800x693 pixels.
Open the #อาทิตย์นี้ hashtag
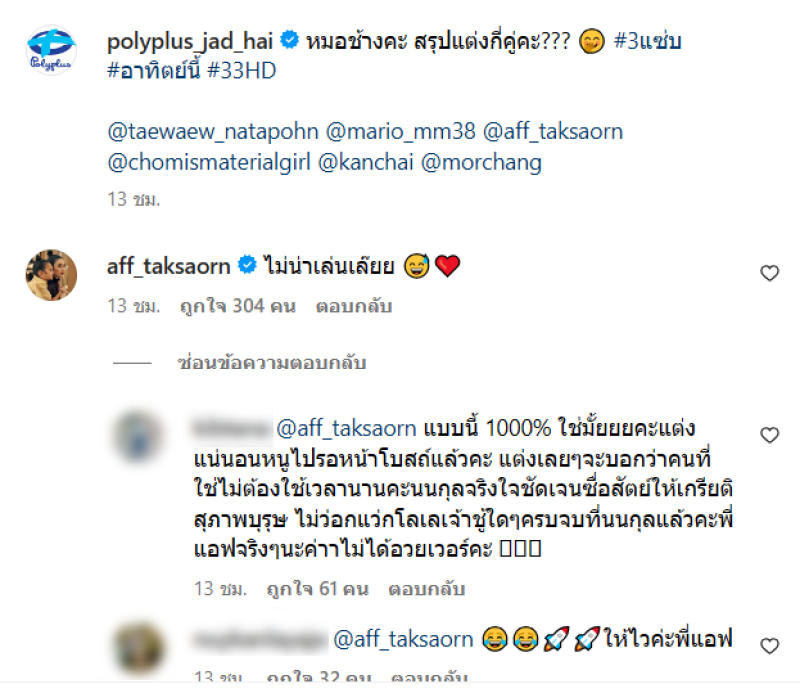point(154,71)
